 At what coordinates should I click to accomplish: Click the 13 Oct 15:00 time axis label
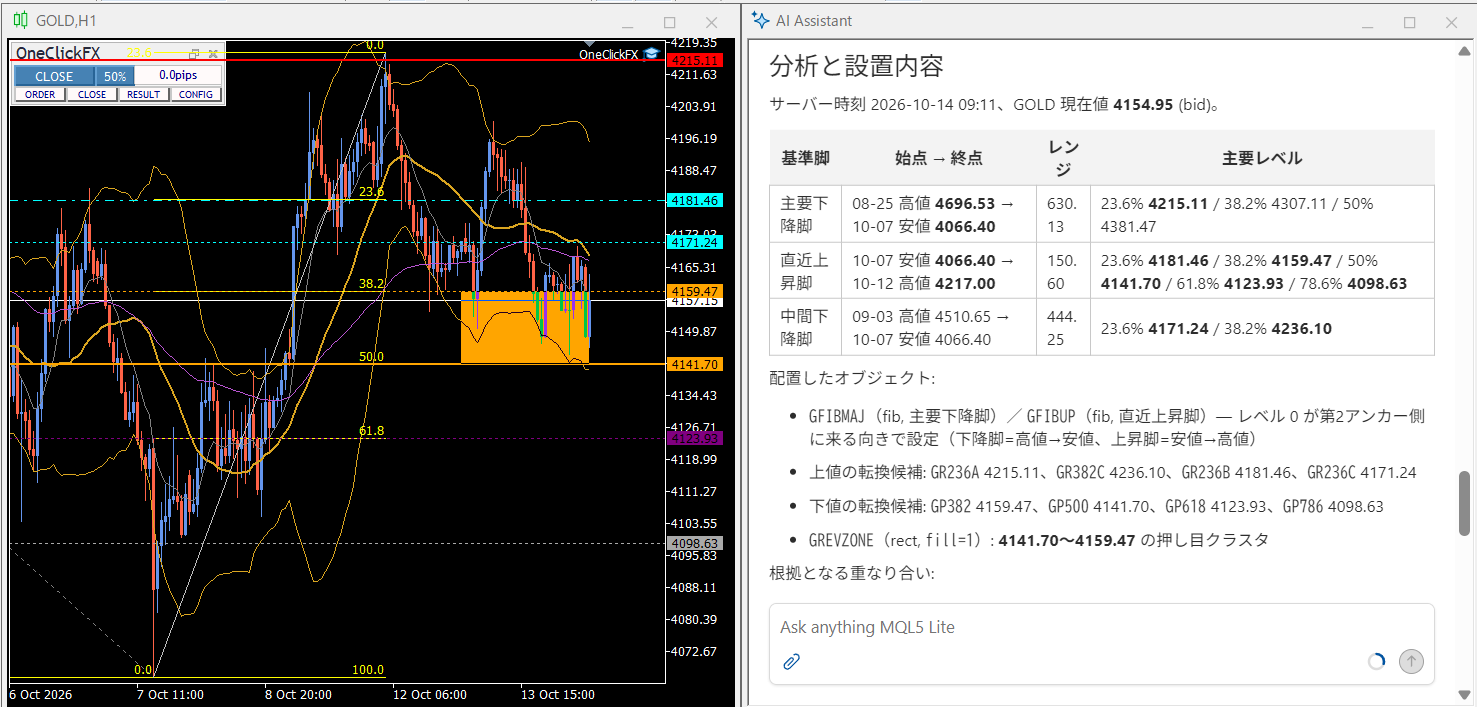(559, 694)
